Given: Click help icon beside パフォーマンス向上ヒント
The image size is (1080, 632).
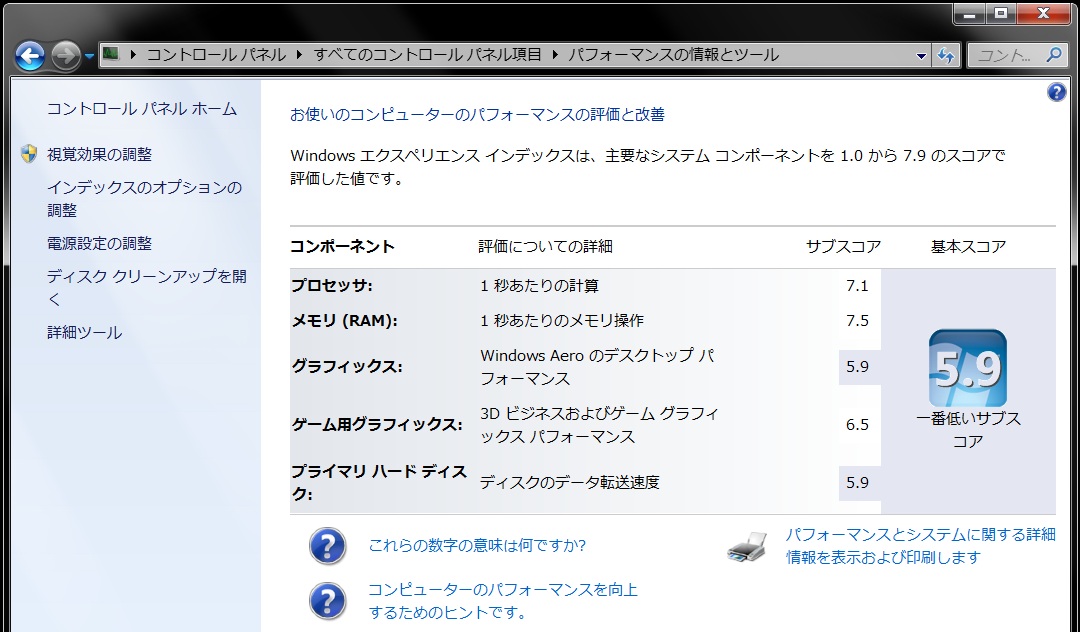Looking at the screenshot, I should pos(327,601).
